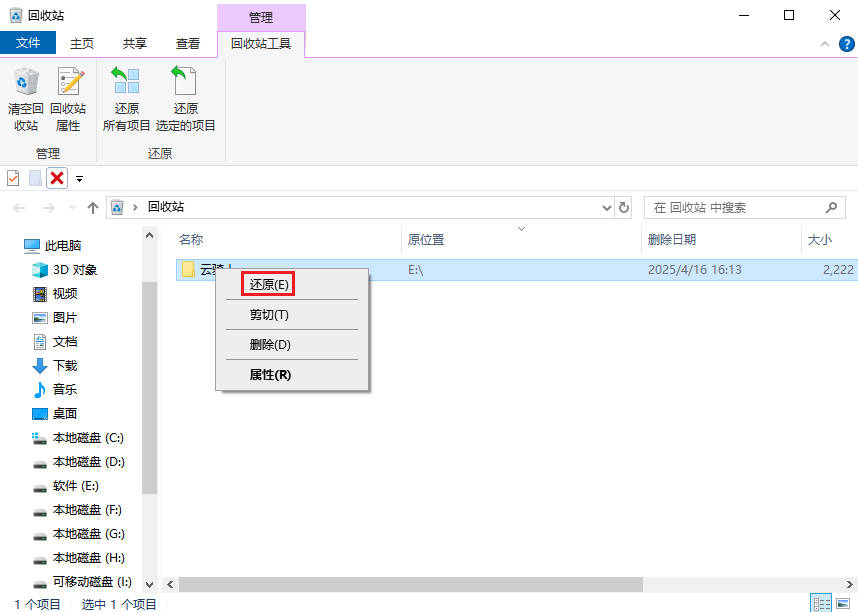Open the quick access toolbar customize dropdown
The height and width of the screenshot is (612, 858).
79,179
